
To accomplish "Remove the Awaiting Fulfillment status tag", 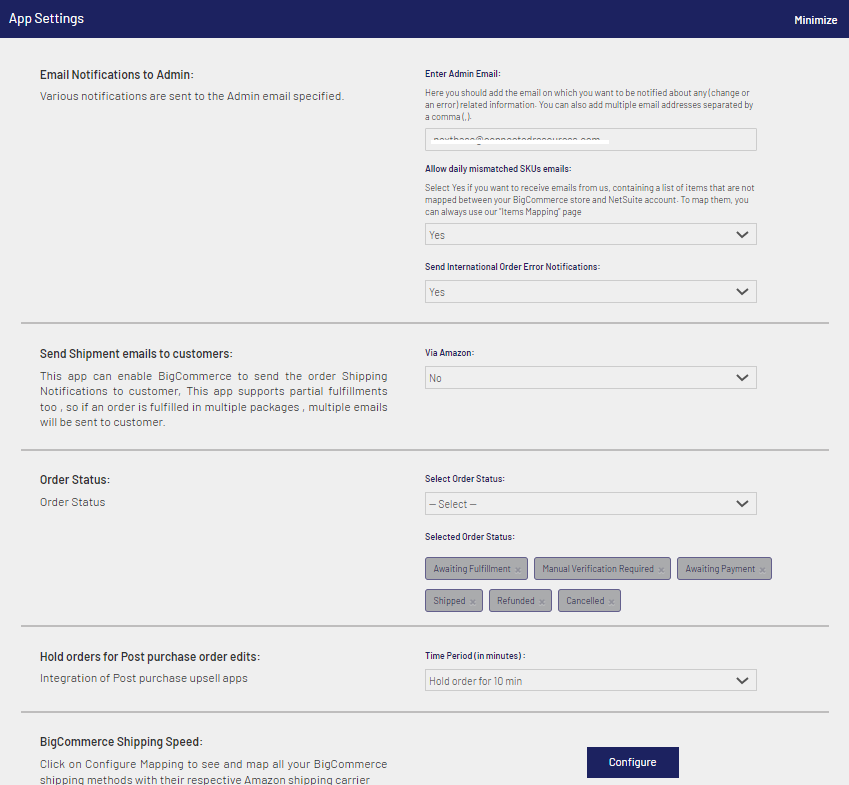I will 517,570.
